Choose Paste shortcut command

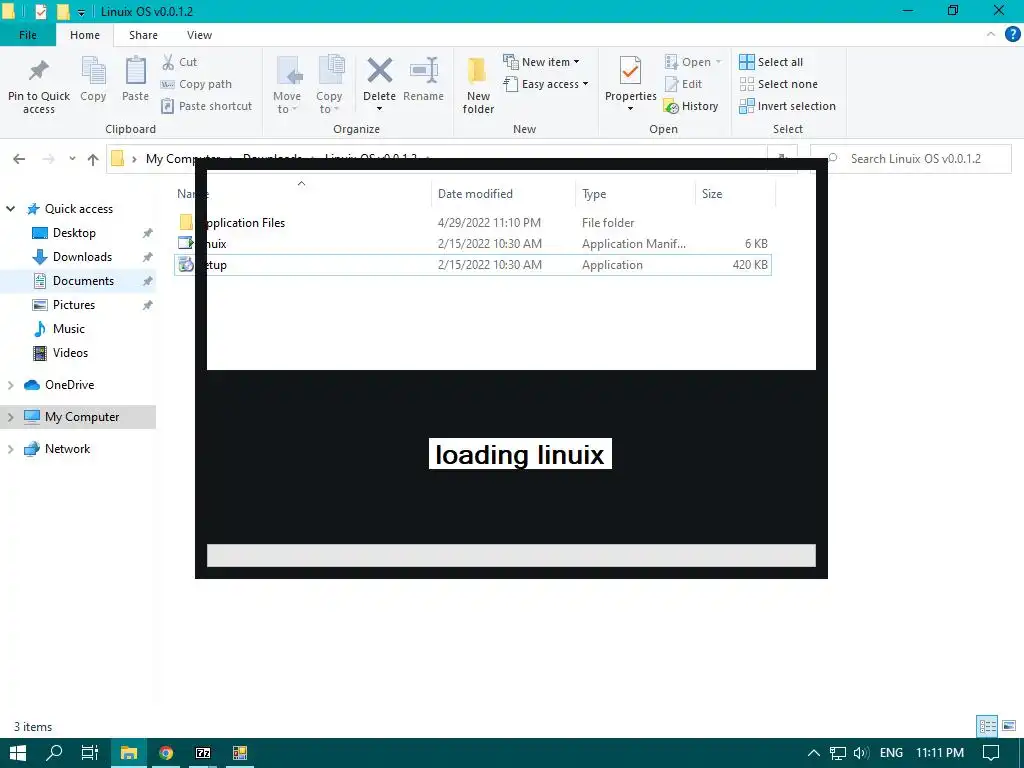[x=206, y=106]
